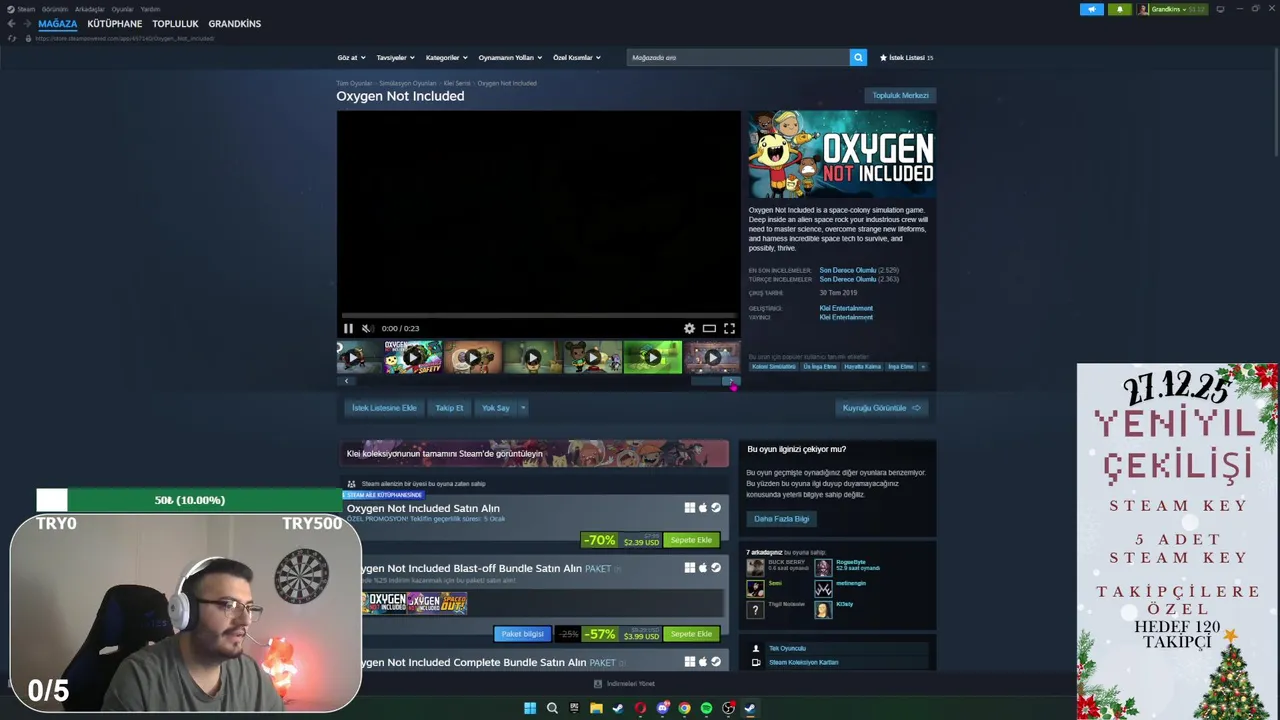Open Steam Koleksiyon Kartları link
This screenshot has height=720, width=1280.
[803, 662]
